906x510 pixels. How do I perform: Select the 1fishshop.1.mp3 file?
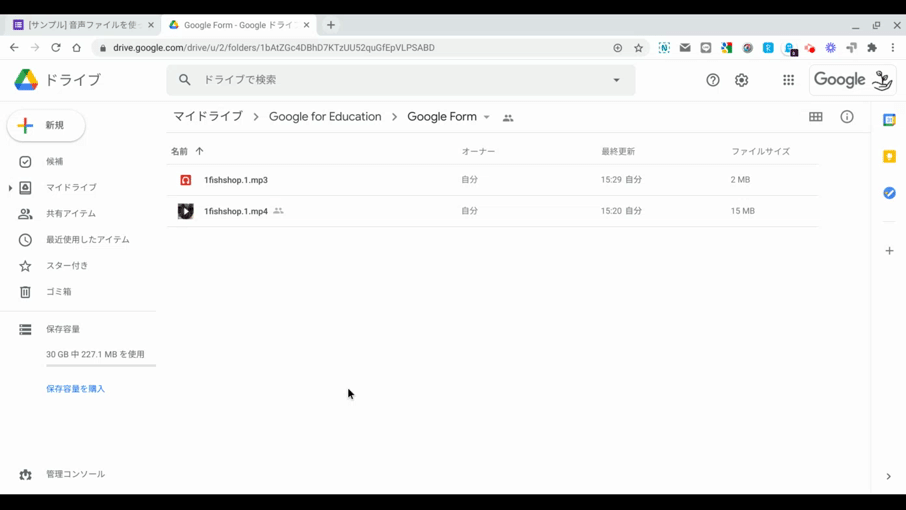click(236, 180)
